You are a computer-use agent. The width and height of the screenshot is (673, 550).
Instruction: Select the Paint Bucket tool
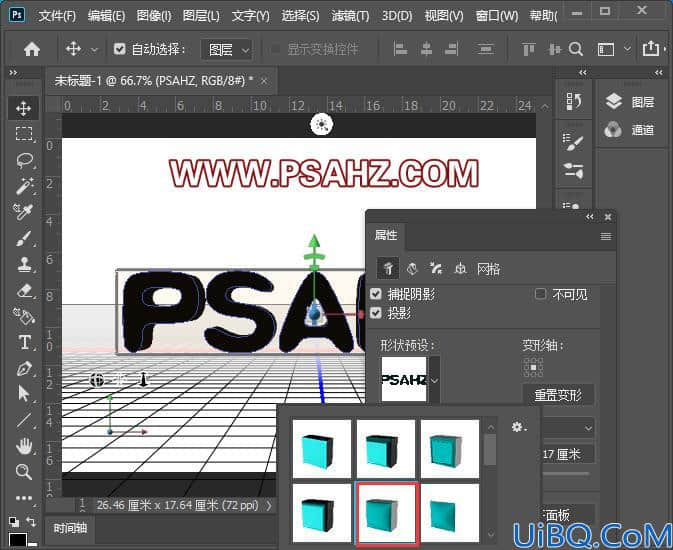[24, 316]
